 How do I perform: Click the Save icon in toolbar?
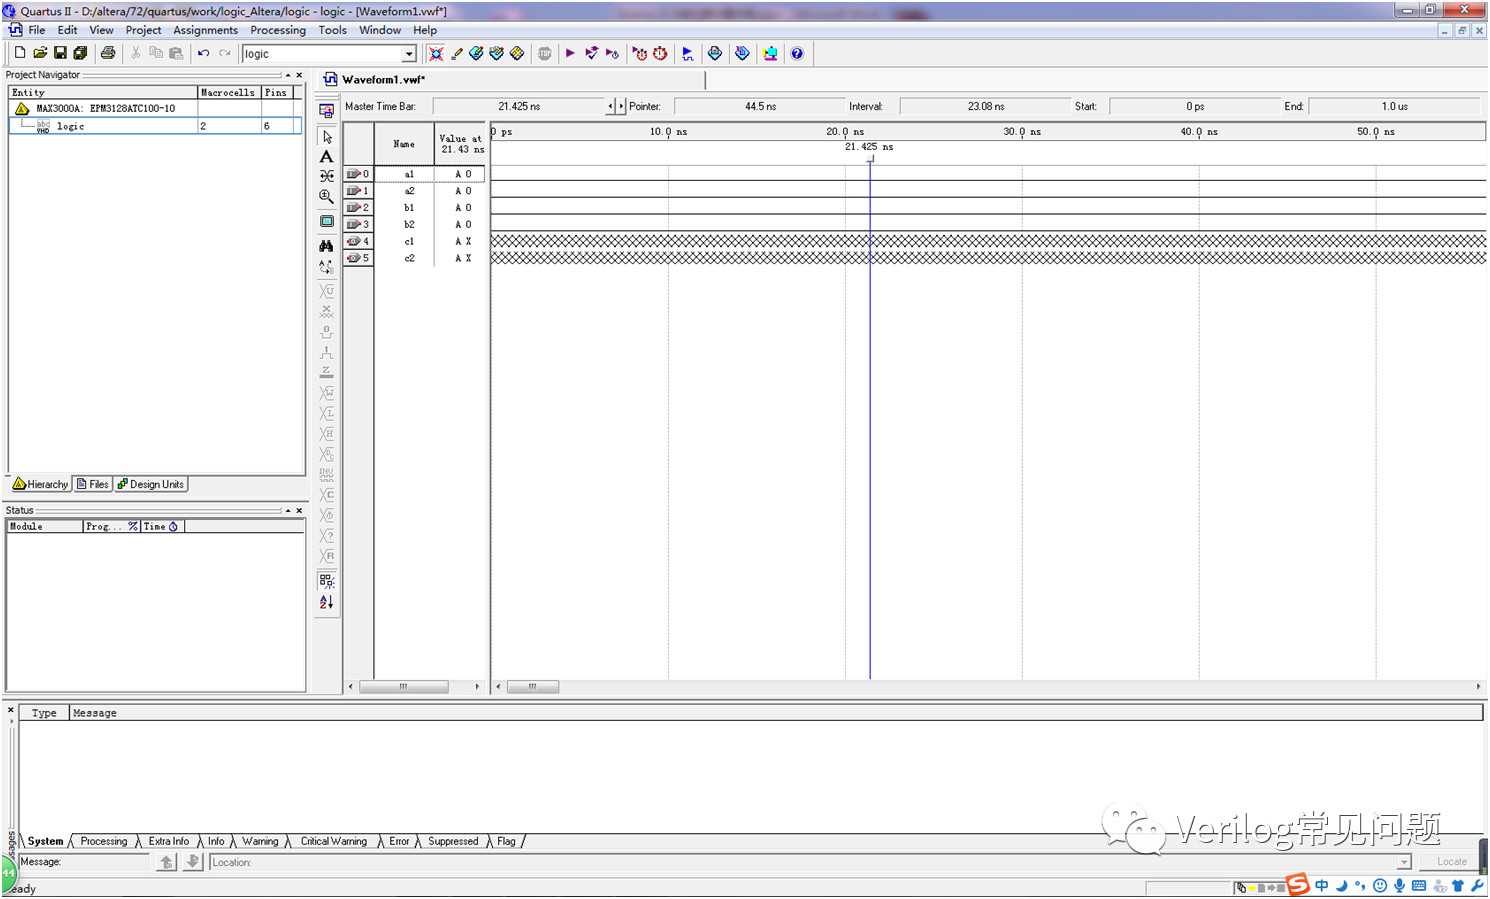click(60, 53)
